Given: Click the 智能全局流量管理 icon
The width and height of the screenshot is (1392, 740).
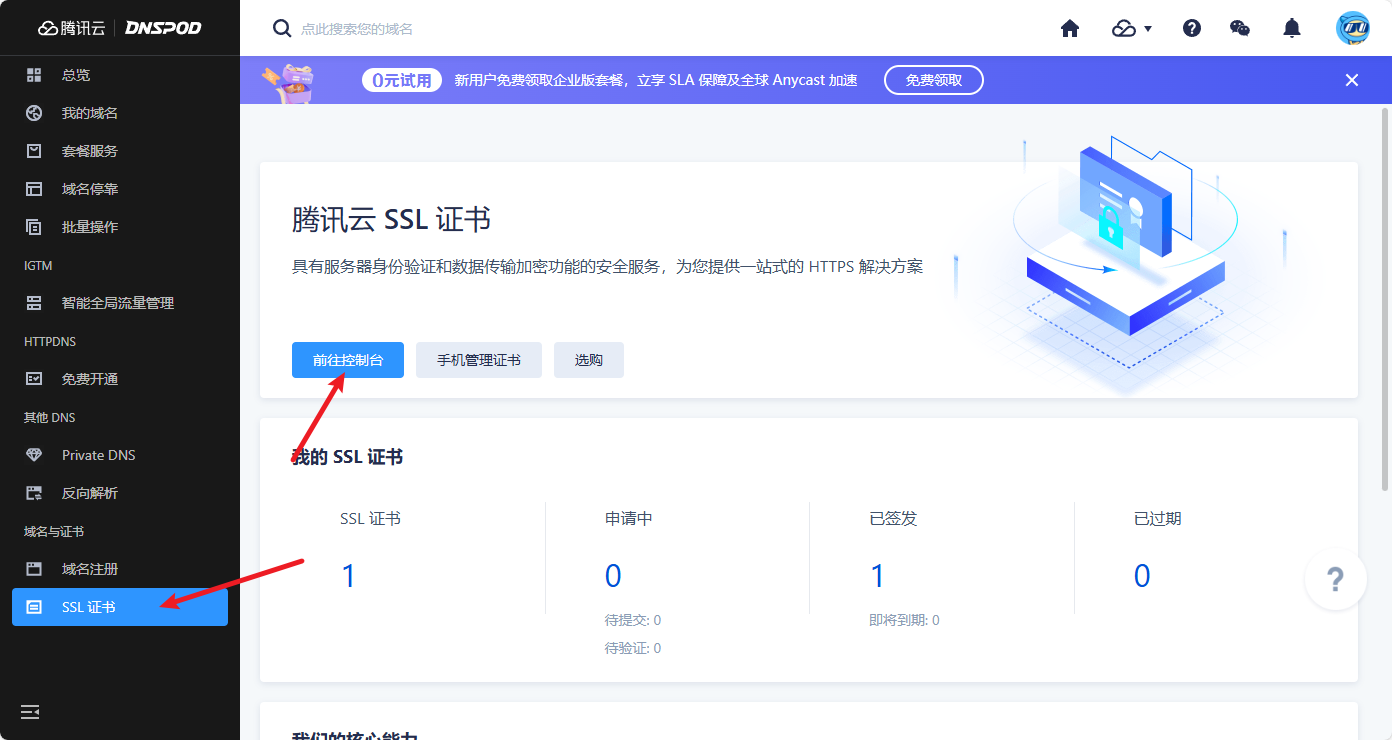Looking at the screenshot, I should (x=34, y=303).
